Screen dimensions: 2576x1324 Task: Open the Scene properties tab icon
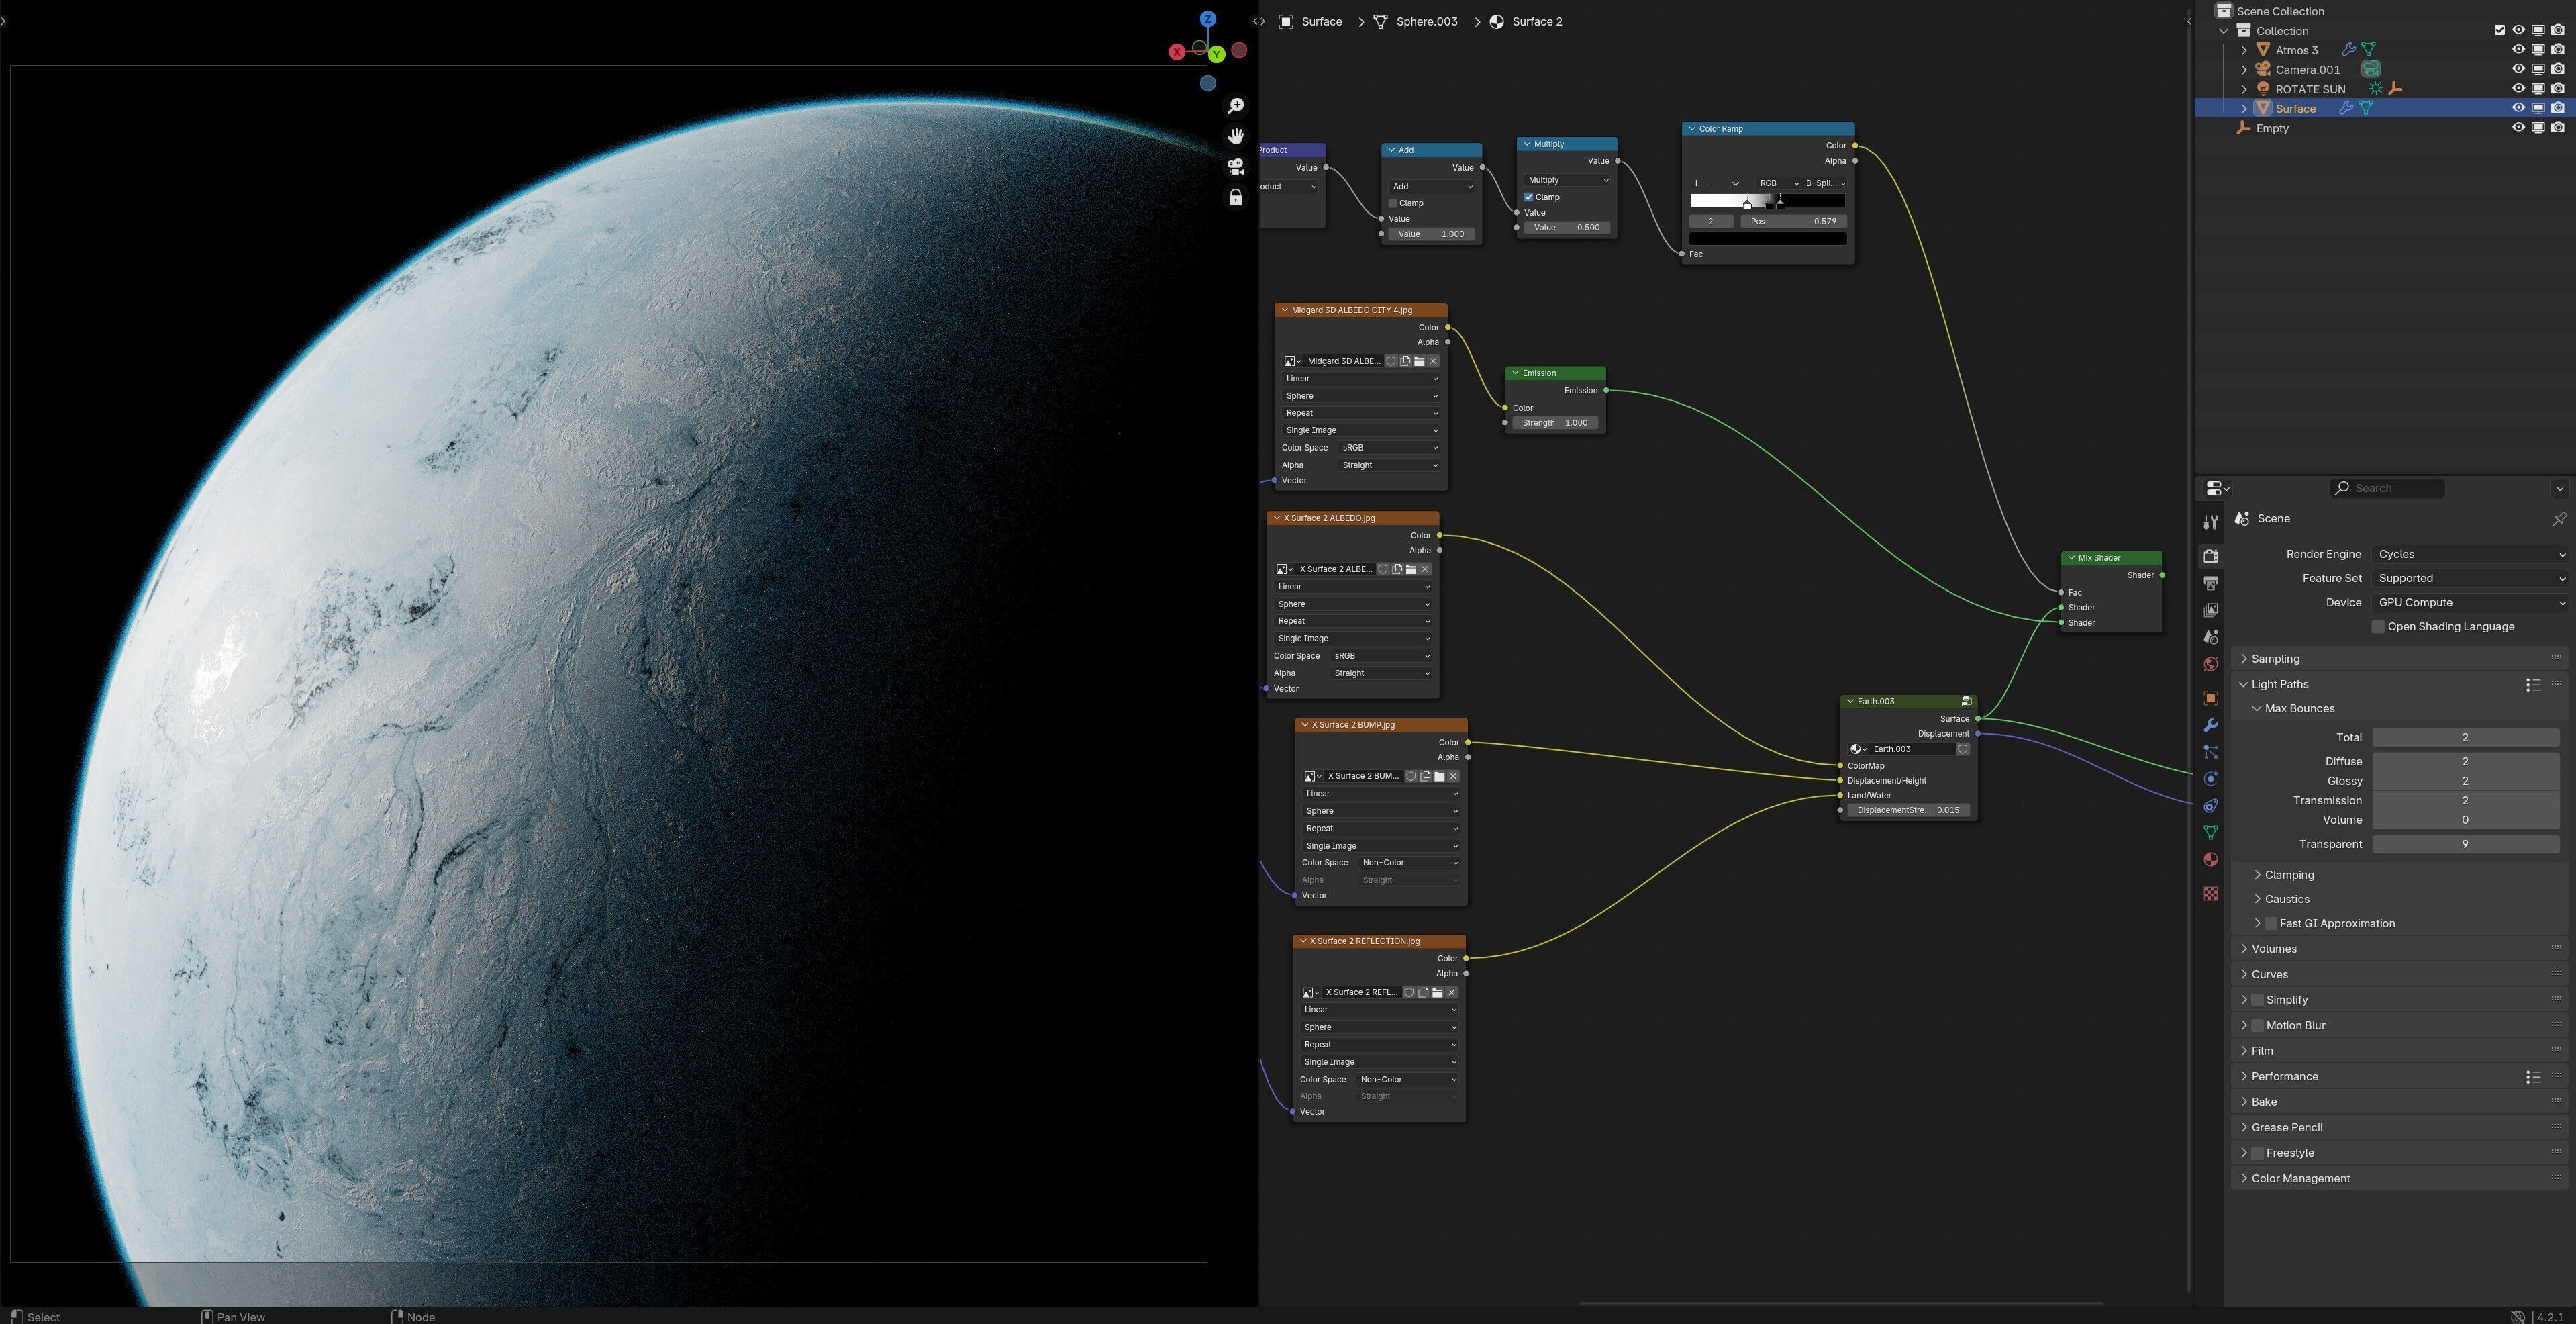(2210, 637)
